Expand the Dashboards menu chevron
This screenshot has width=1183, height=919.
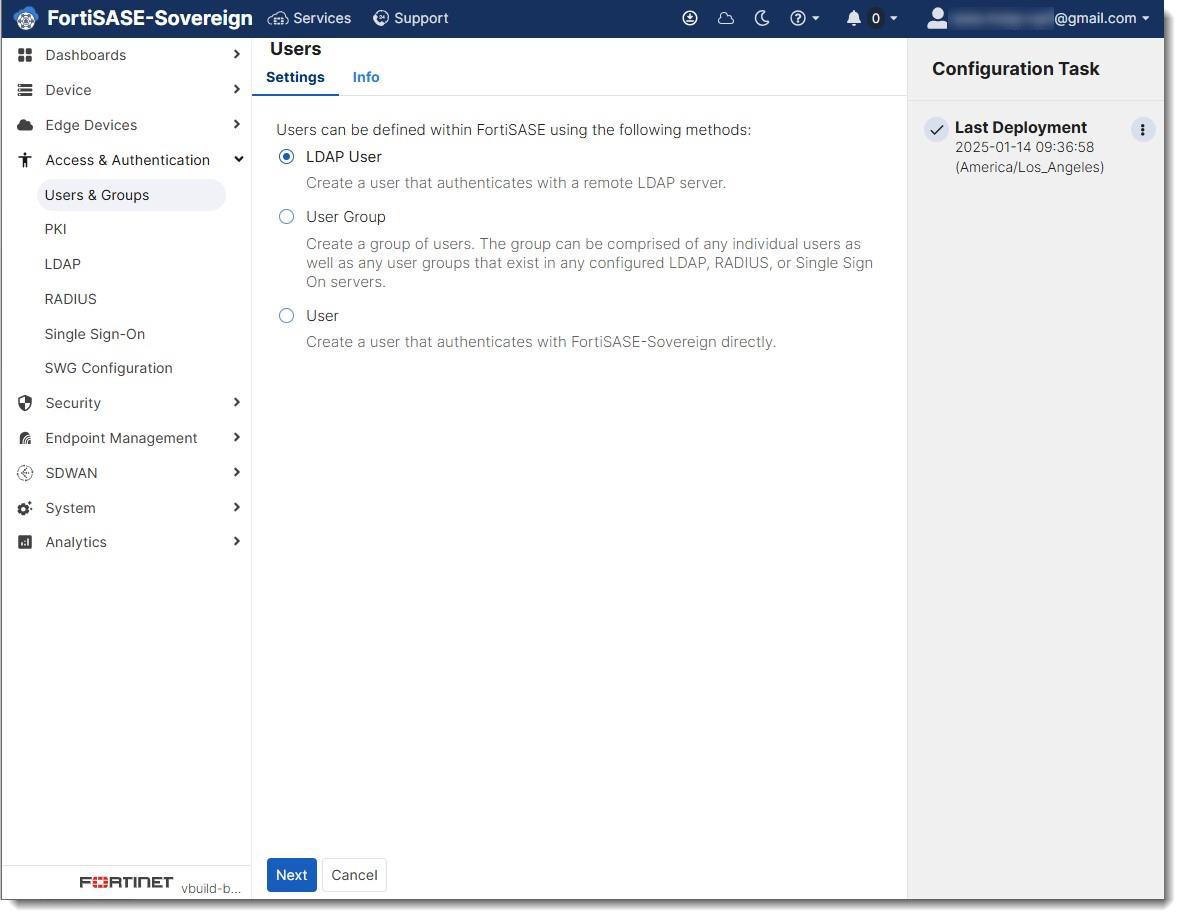pos(237,54)
